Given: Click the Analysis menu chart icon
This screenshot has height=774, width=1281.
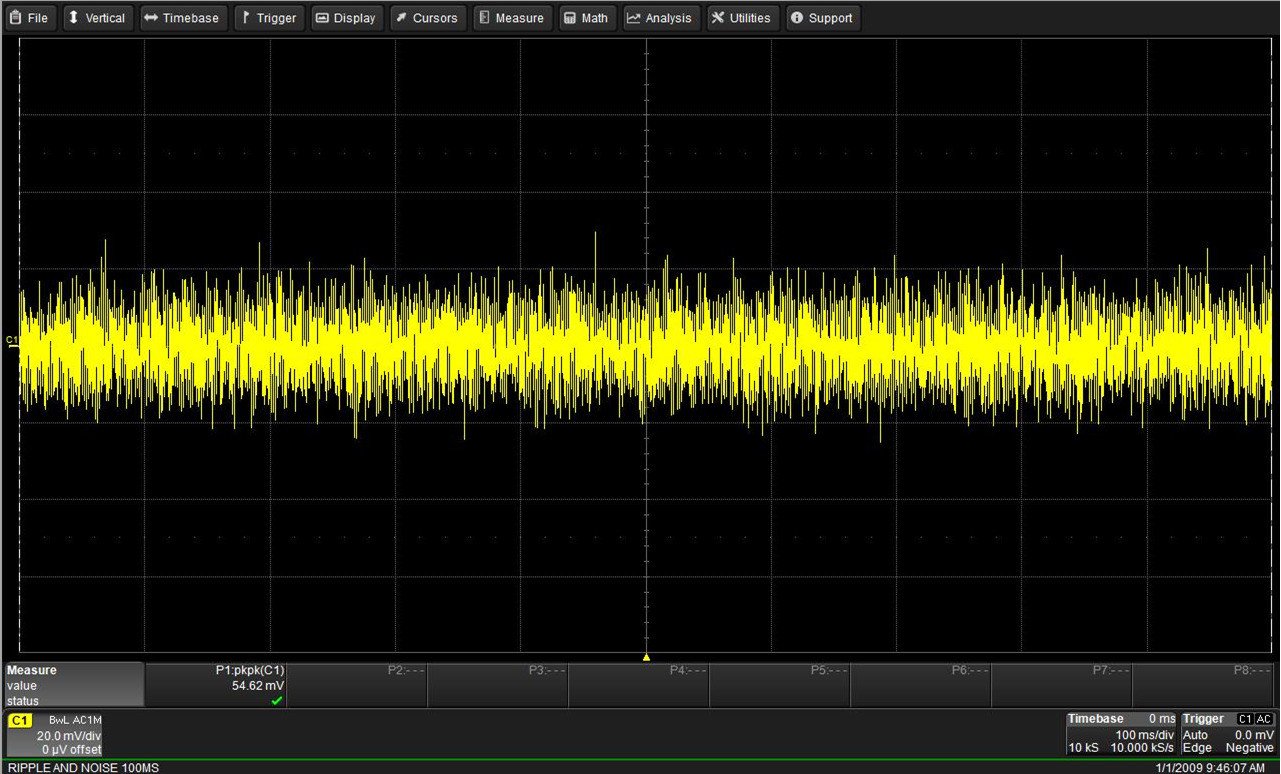Looking at the screenshot, I should 633,18.
